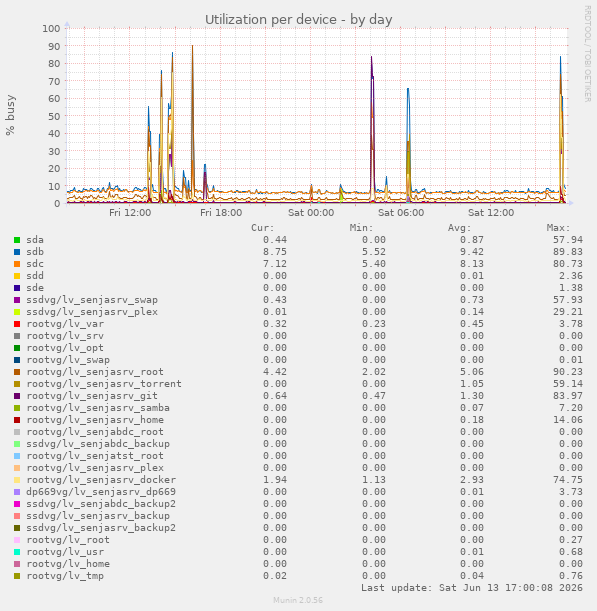Click the 100 y-axis tick label
This screenshot has width=597, height=611.
51,28
